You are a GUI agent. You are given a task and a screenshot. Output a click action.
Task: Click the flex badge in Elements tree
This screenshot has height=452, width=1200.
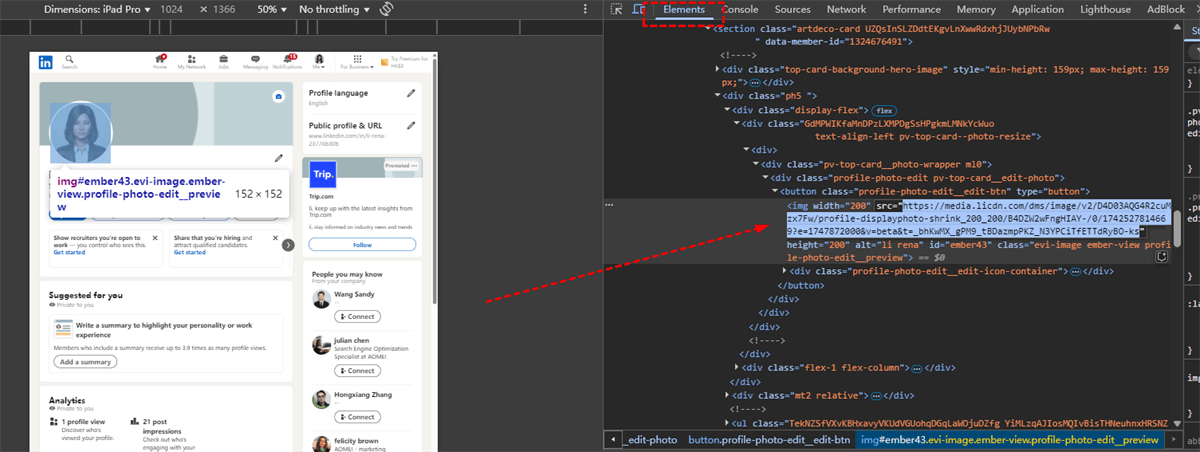pyautogui.click(x=884, y=109)
